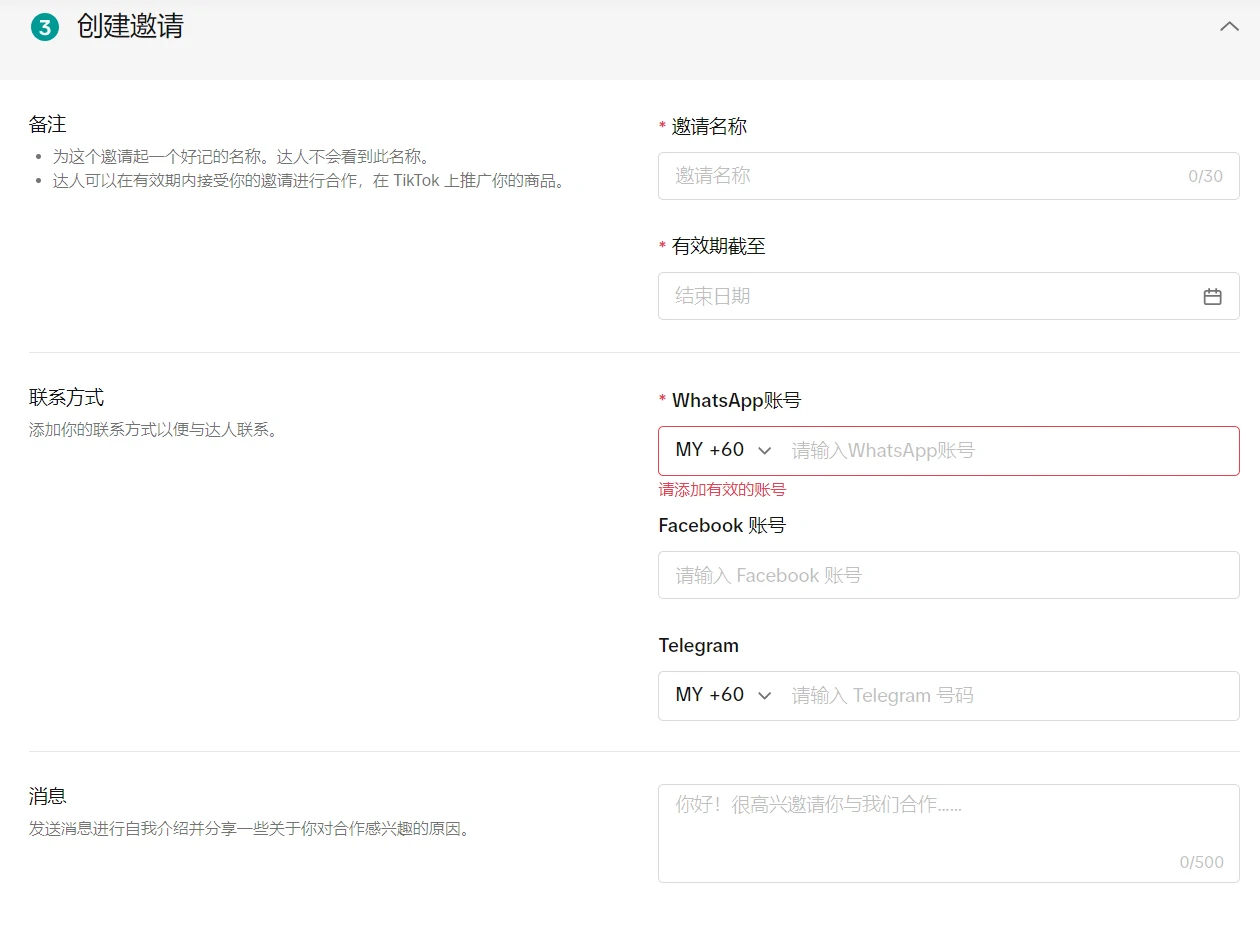This screenshot has height=938, width=1260.
Task: Click the 有效期截至 field label
Action: tap(718, 246)
